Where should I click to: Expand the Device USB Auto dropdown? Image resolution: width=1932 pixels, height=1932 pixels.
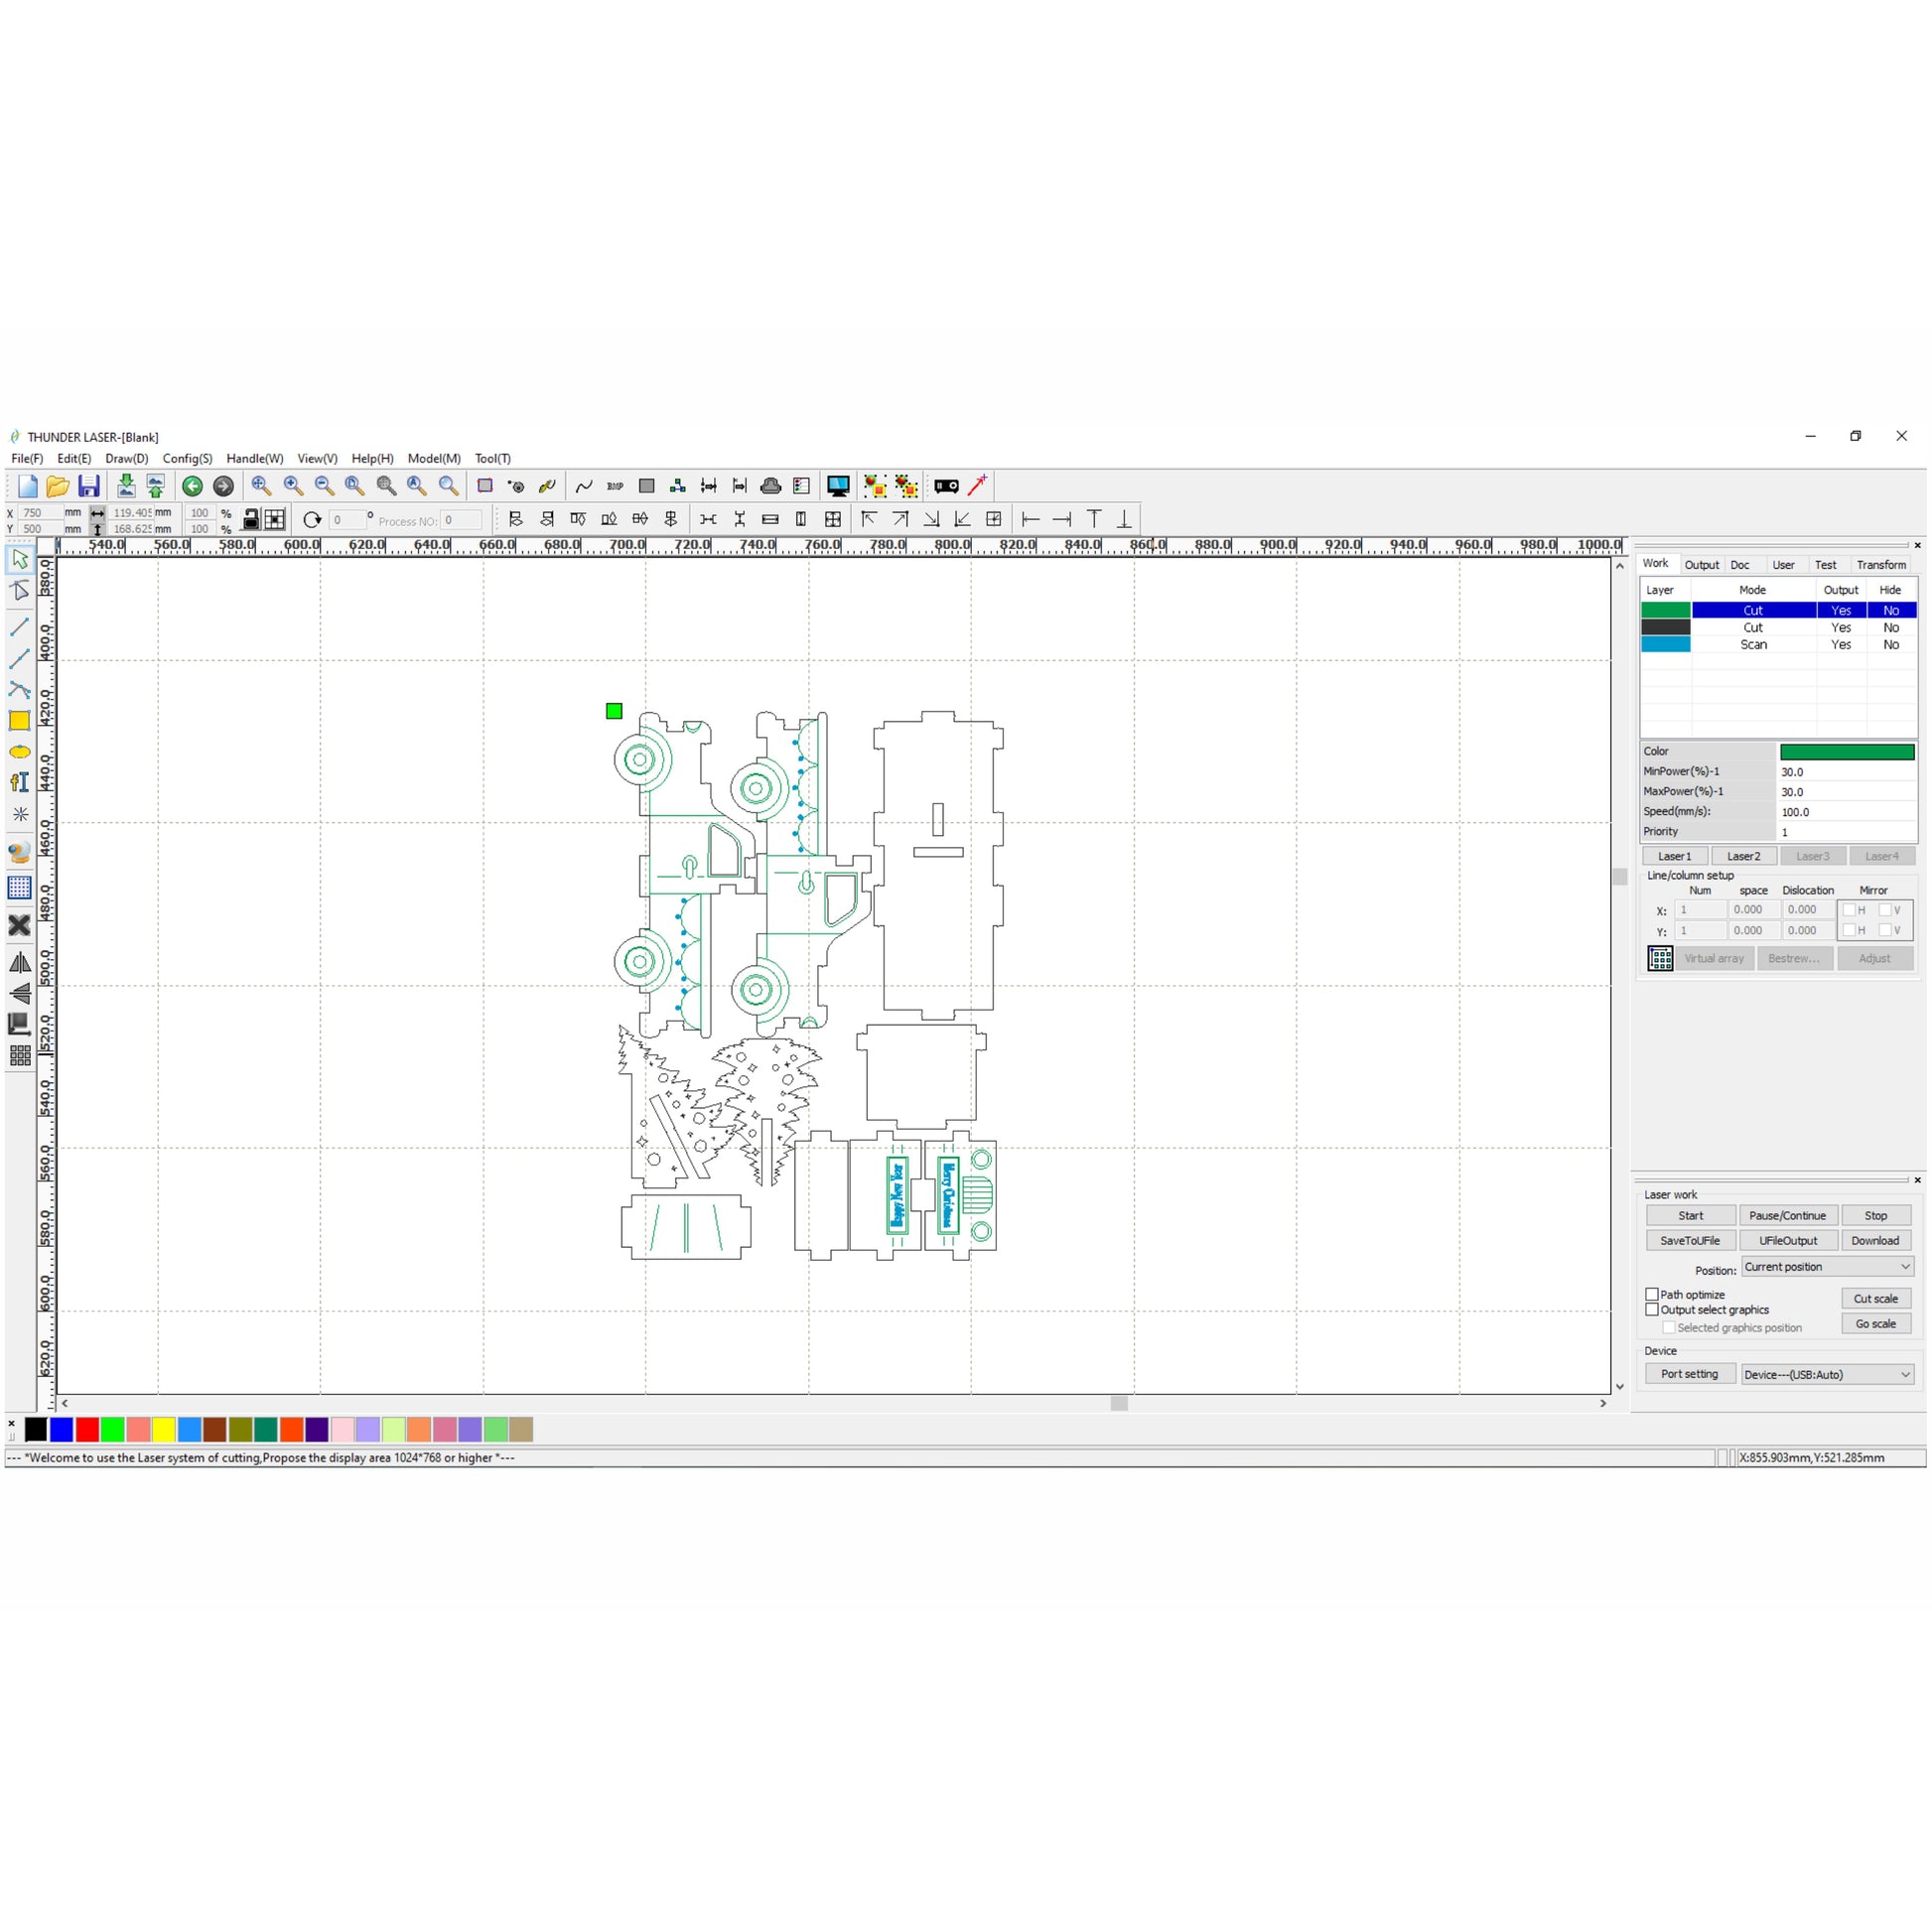(1826, 1375)
